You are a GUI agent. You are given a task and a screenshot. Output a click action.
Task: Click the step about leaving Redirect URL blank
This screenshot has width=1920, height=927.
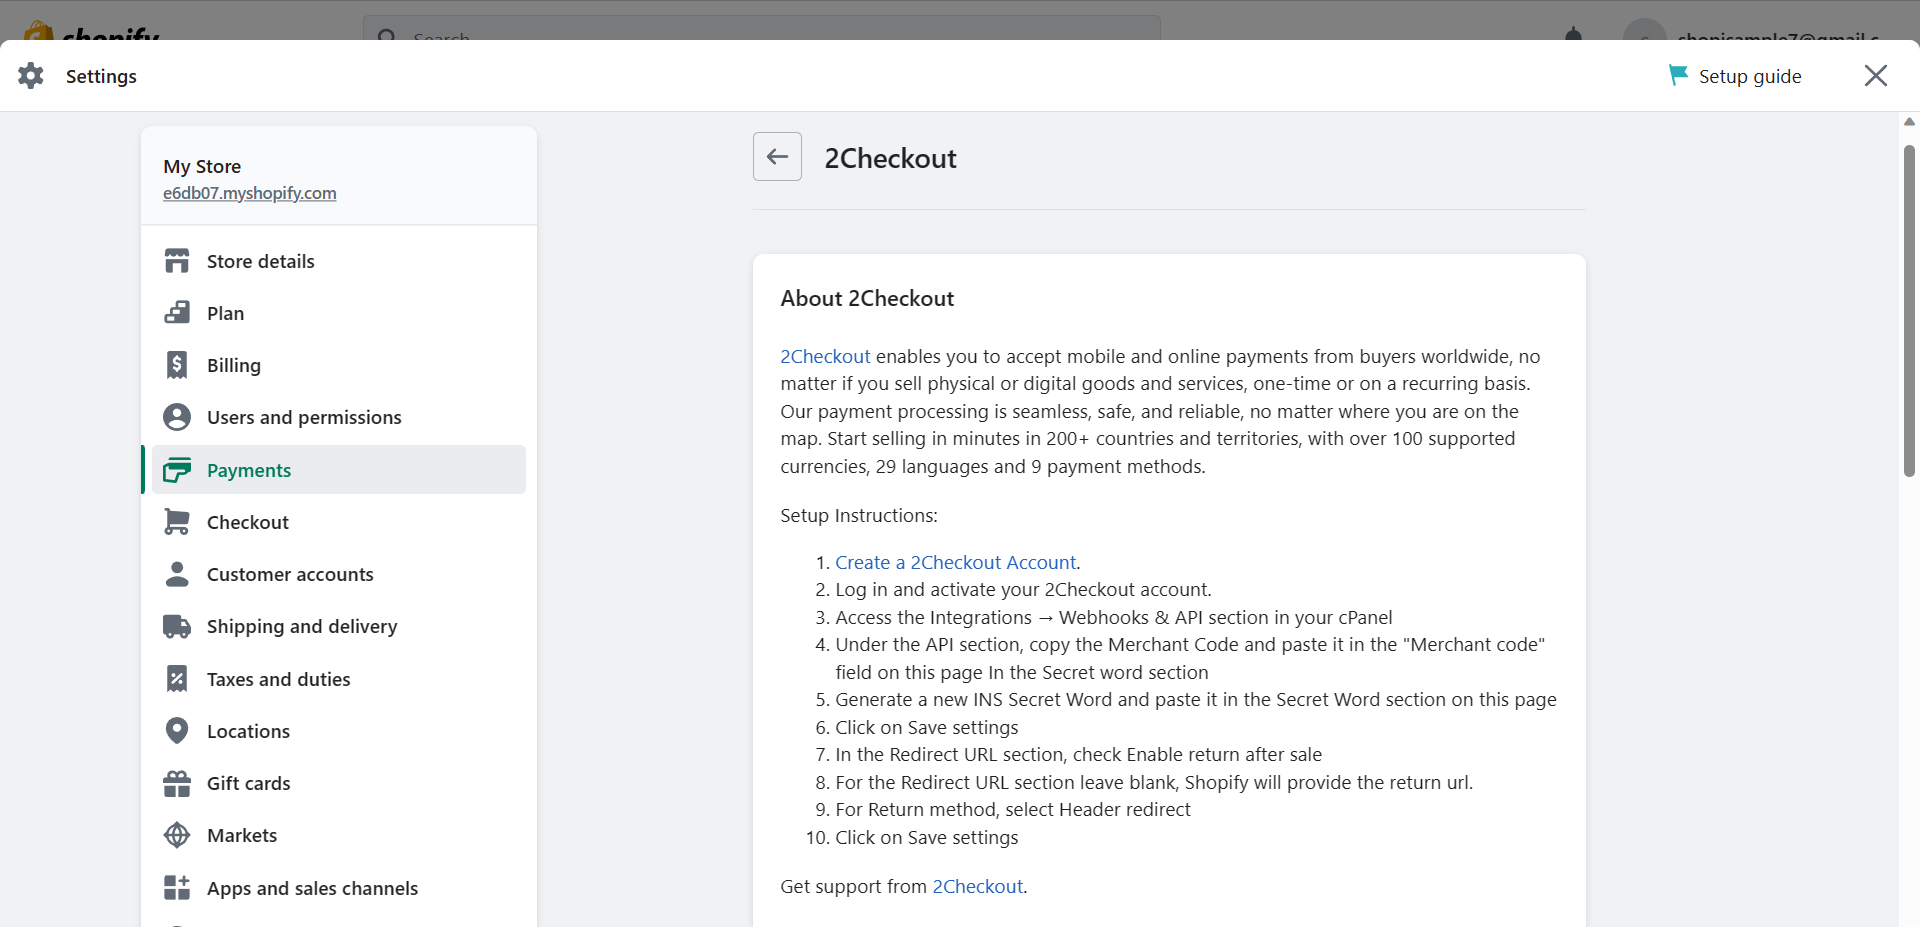(x=1154, y=782)
